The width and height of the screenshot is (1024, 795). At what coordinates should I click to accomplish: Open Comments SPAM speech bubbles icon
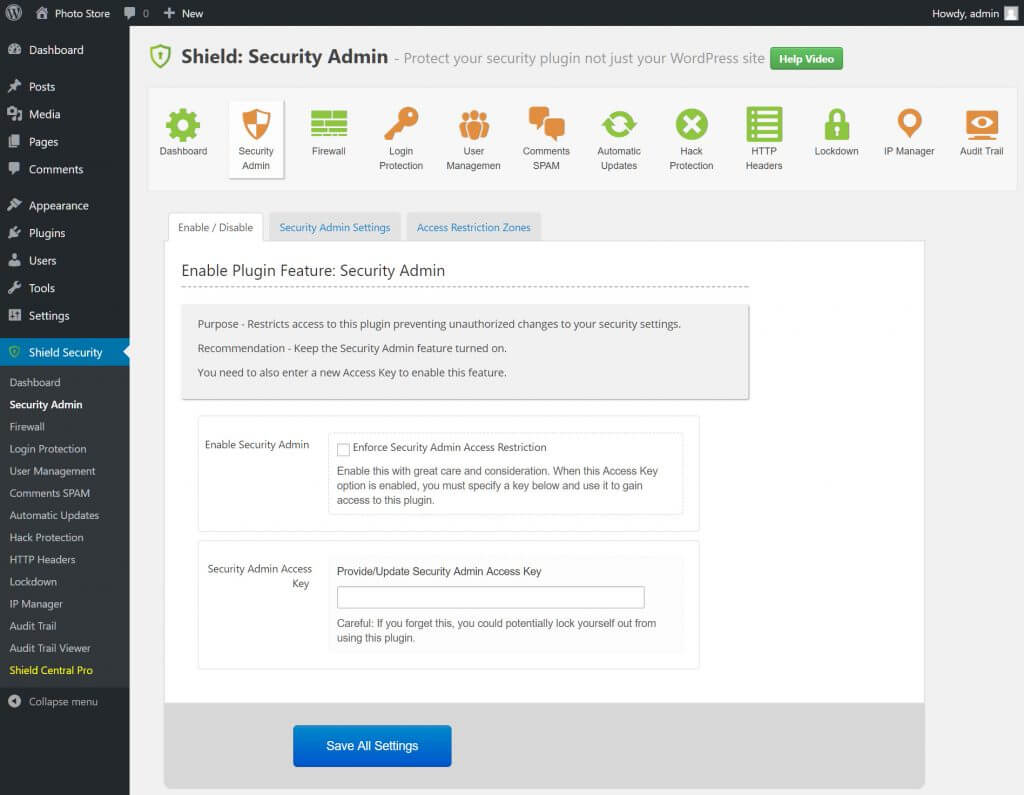[x=546, y=123]
